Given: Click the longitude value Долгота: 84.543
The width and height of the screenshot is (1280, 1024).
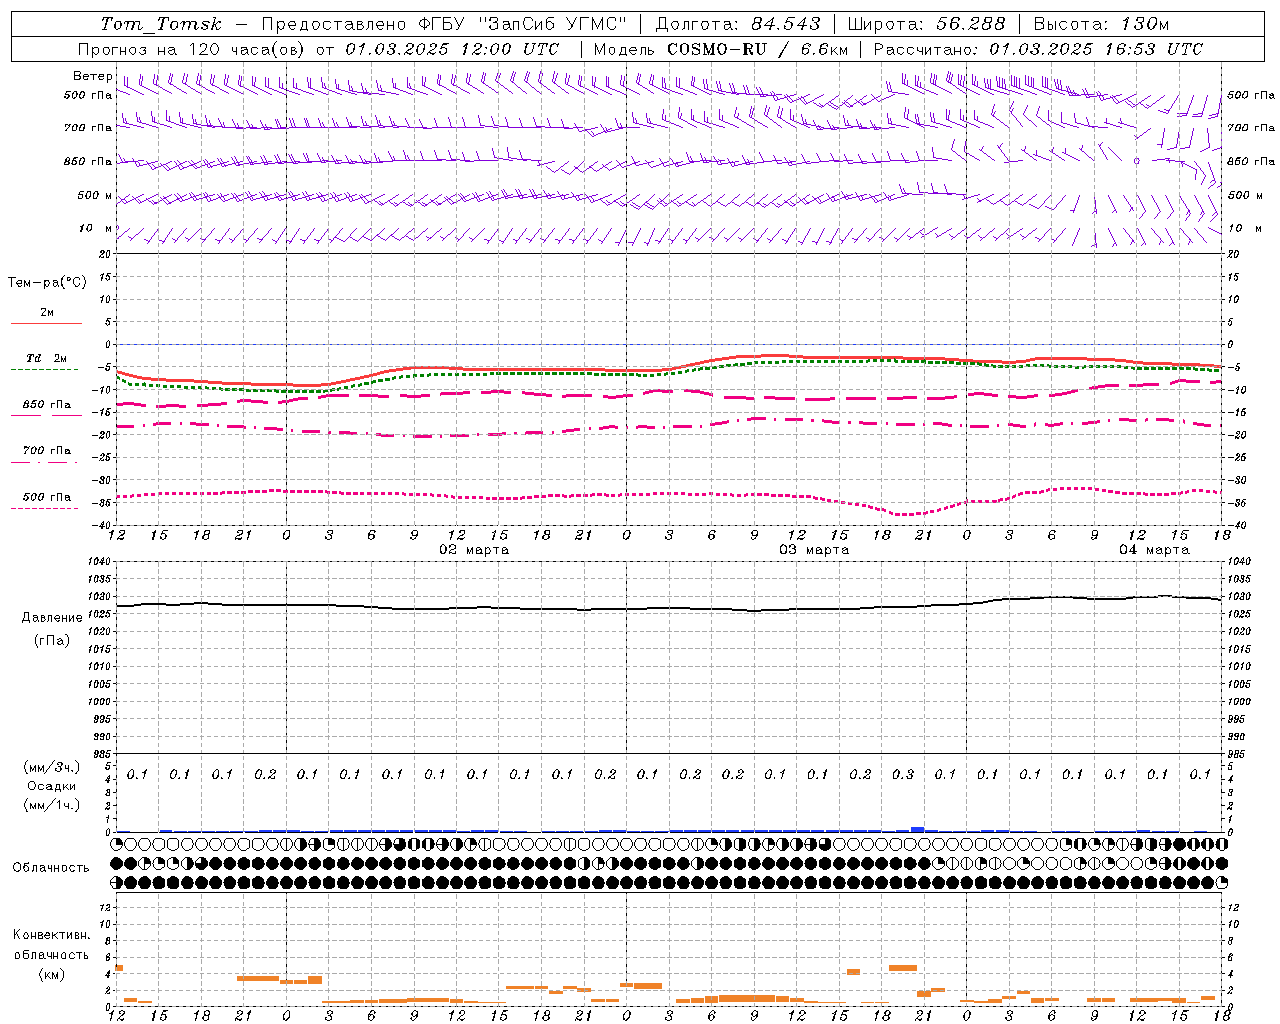Looking at the screenshot, I should click(x=738, y=24).
